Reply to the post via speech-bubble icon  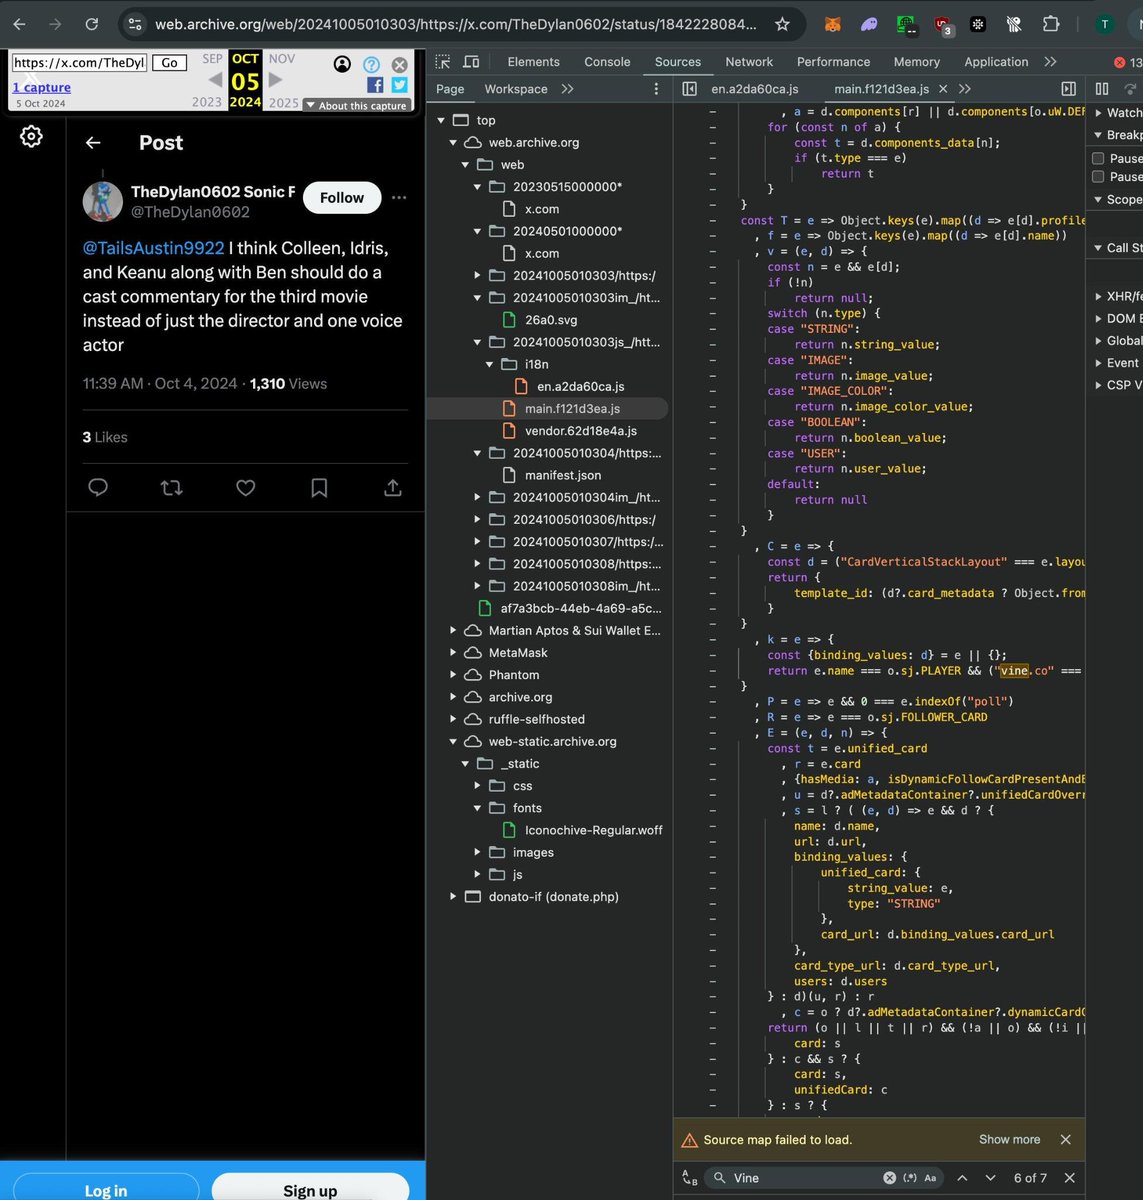98,487
